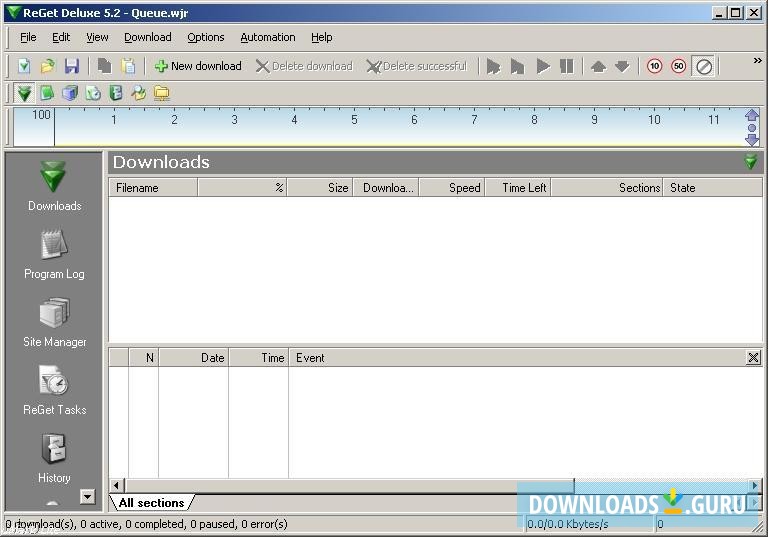Open the Options menu
Viewport: 768px width, 537px height.
coord(206,37)
